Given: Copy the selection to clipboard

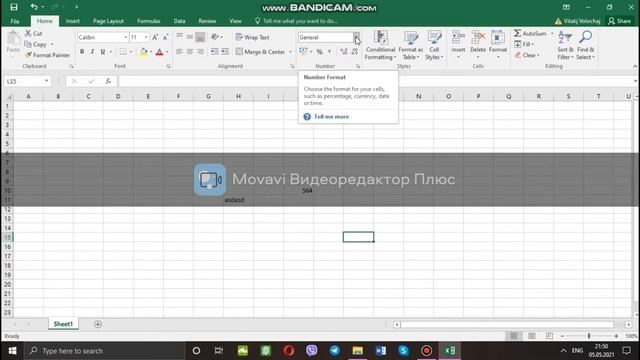Looking at the screenshot, I should [x=36, y=44].
